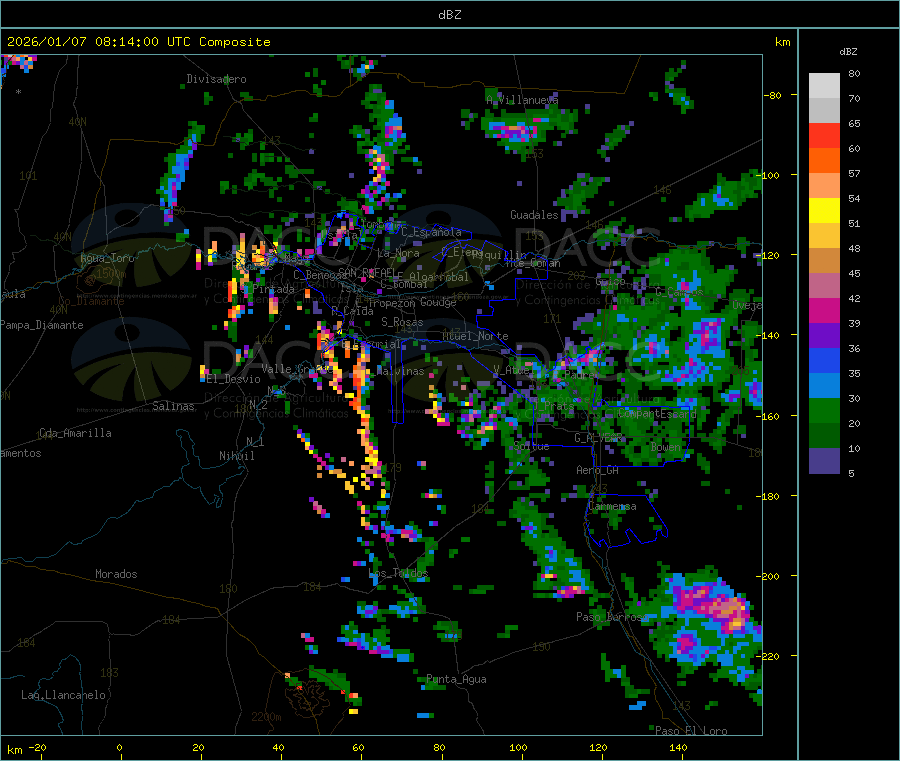Click the Carmensa map label
This screenshot has width=900, height=761.
[612, 506]
